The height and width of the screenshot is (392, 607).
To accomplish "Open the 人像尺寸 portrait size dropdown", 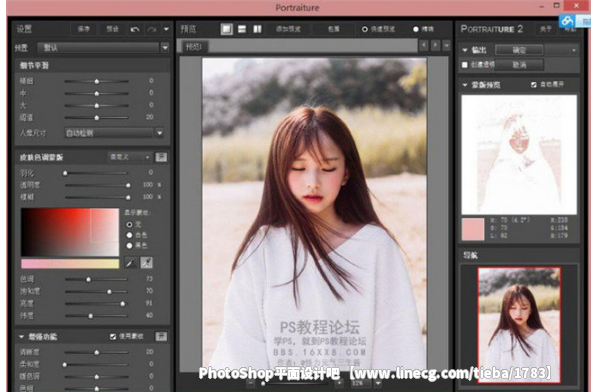I will pyautogui.click(x=114, y=133).
